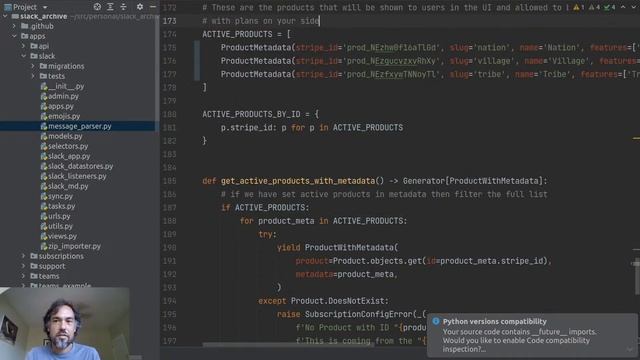Open slack_md.py file
Viewport: 640px width, 360px height.
68,186
